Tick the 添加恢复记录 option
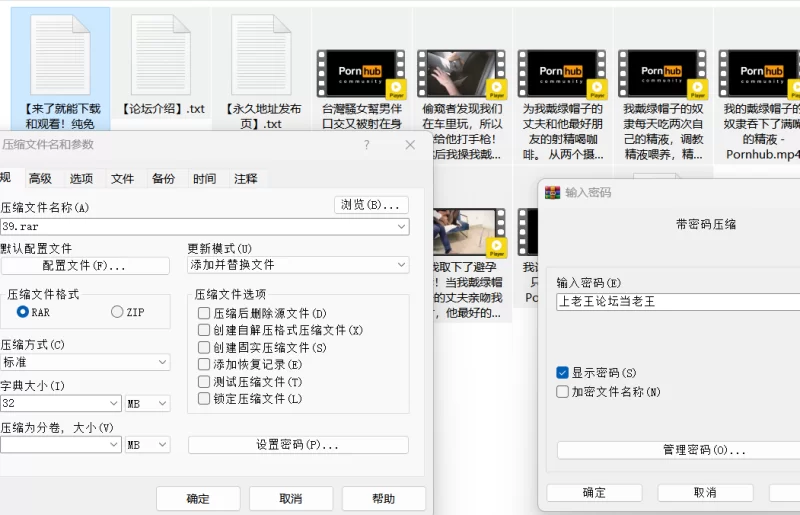Screen dimensions: 800x515 (x=204, y=365)
